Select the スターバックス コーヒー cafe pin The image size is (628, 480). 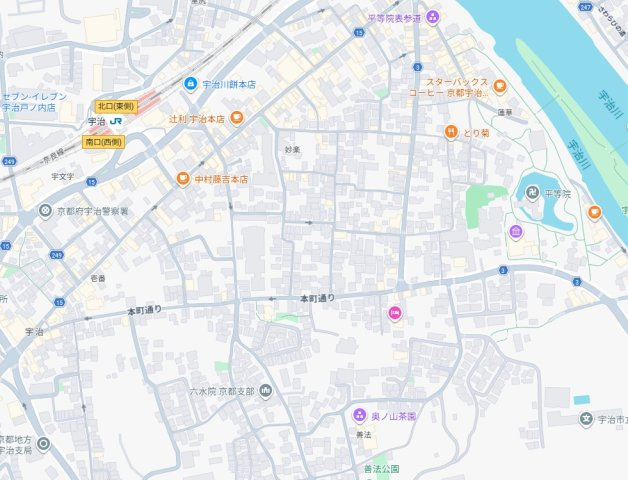point(499,86)
